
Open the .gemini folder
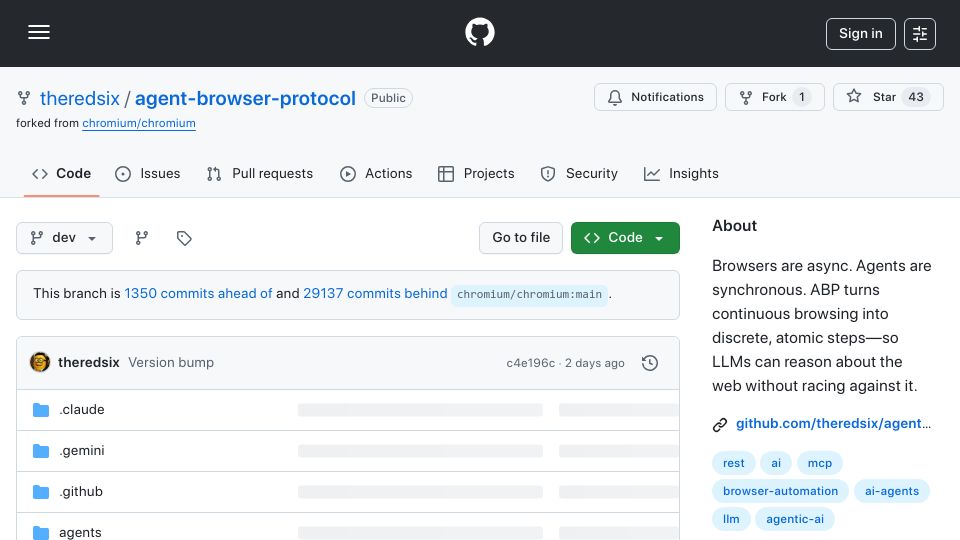(x=81, y=451)
